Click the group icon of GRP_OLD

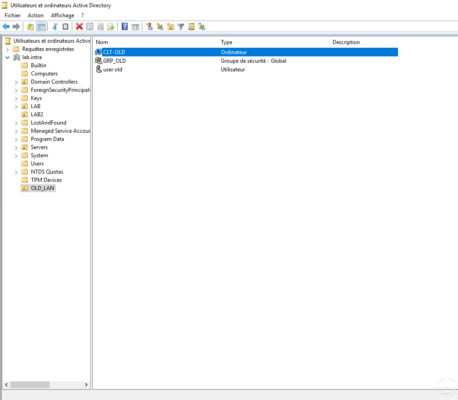tap(98, 61)
